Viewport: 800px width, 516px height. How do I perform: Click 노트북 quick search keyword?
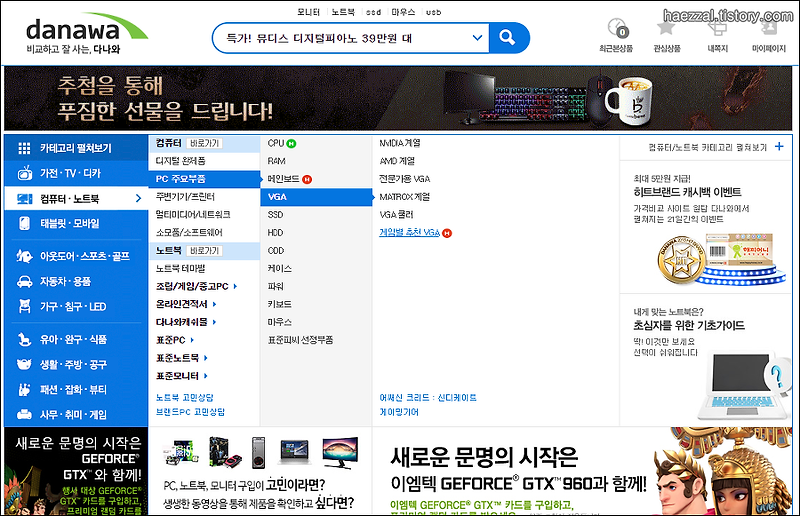343,12
